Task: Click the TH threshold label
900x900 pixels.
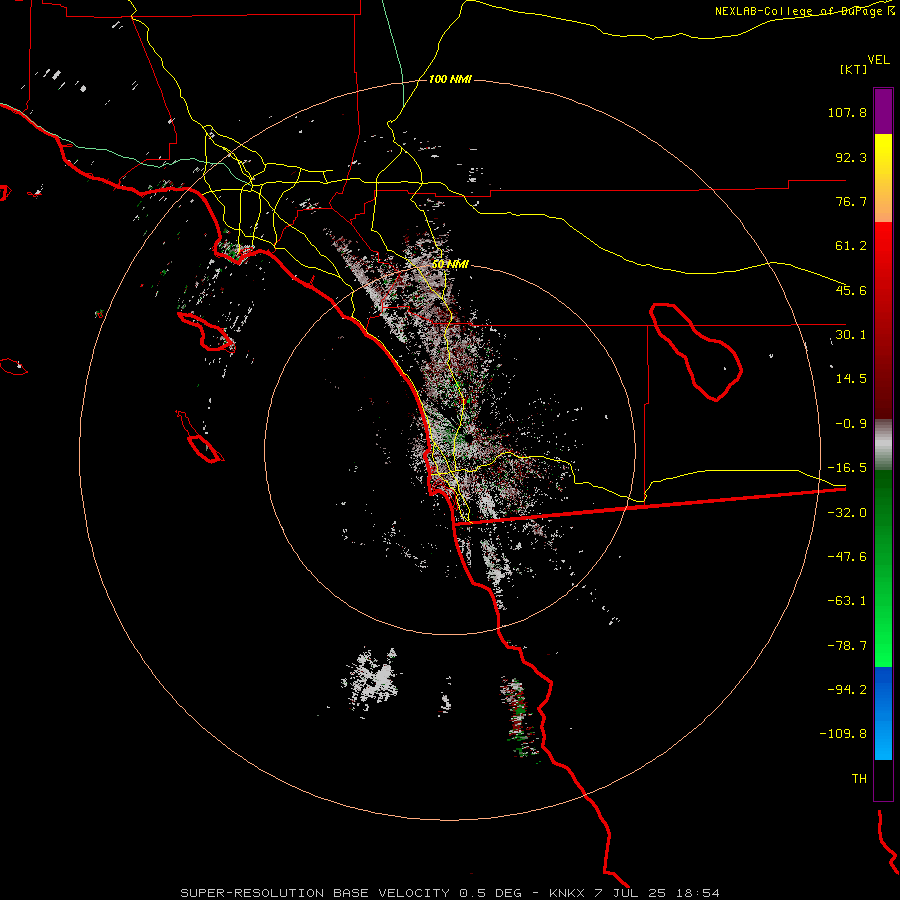Action: click(x=859, y=779)
